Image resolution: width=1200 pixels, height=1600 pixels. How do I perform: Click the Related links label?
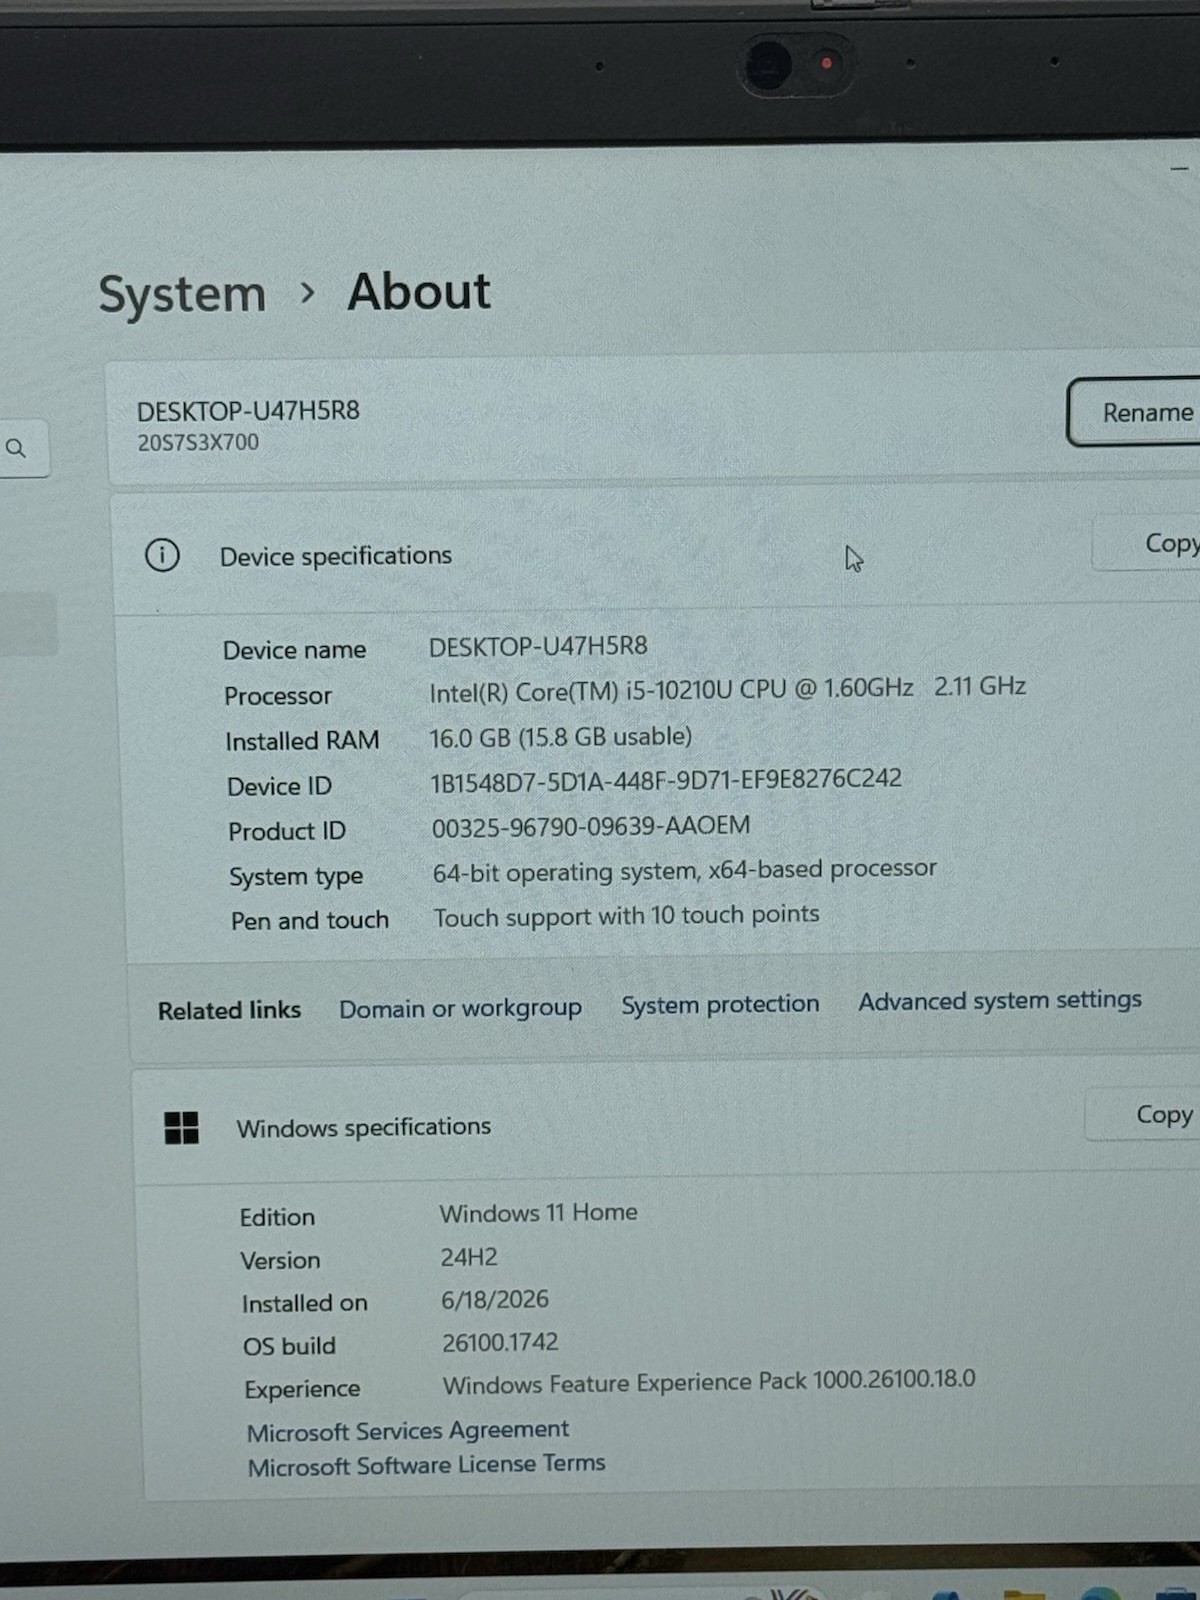point(229,1010)
